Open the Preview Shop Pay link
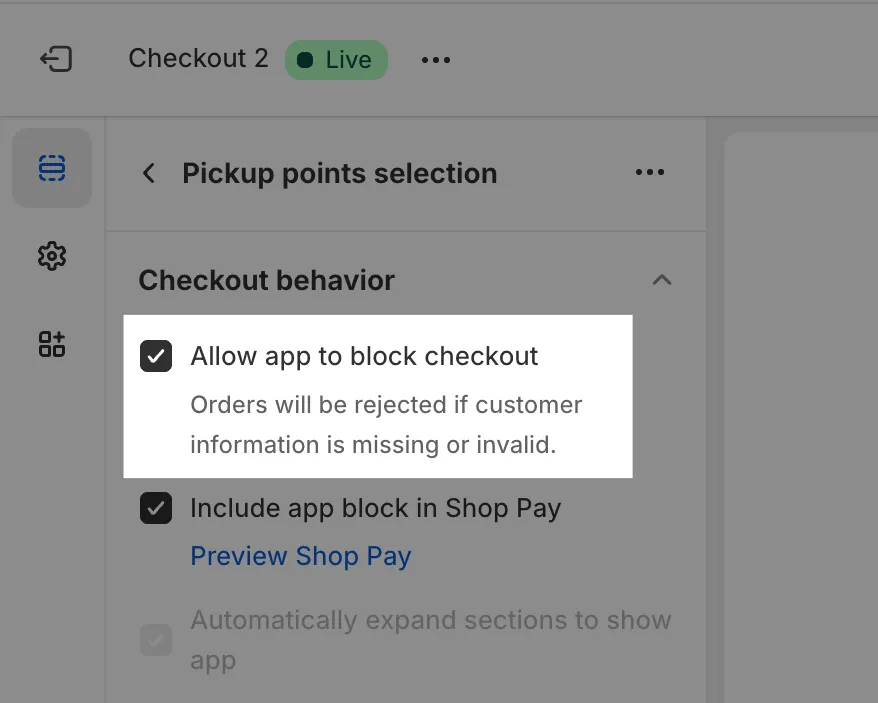The height and width of the screenshot is (703, 878). coord(301,556)
